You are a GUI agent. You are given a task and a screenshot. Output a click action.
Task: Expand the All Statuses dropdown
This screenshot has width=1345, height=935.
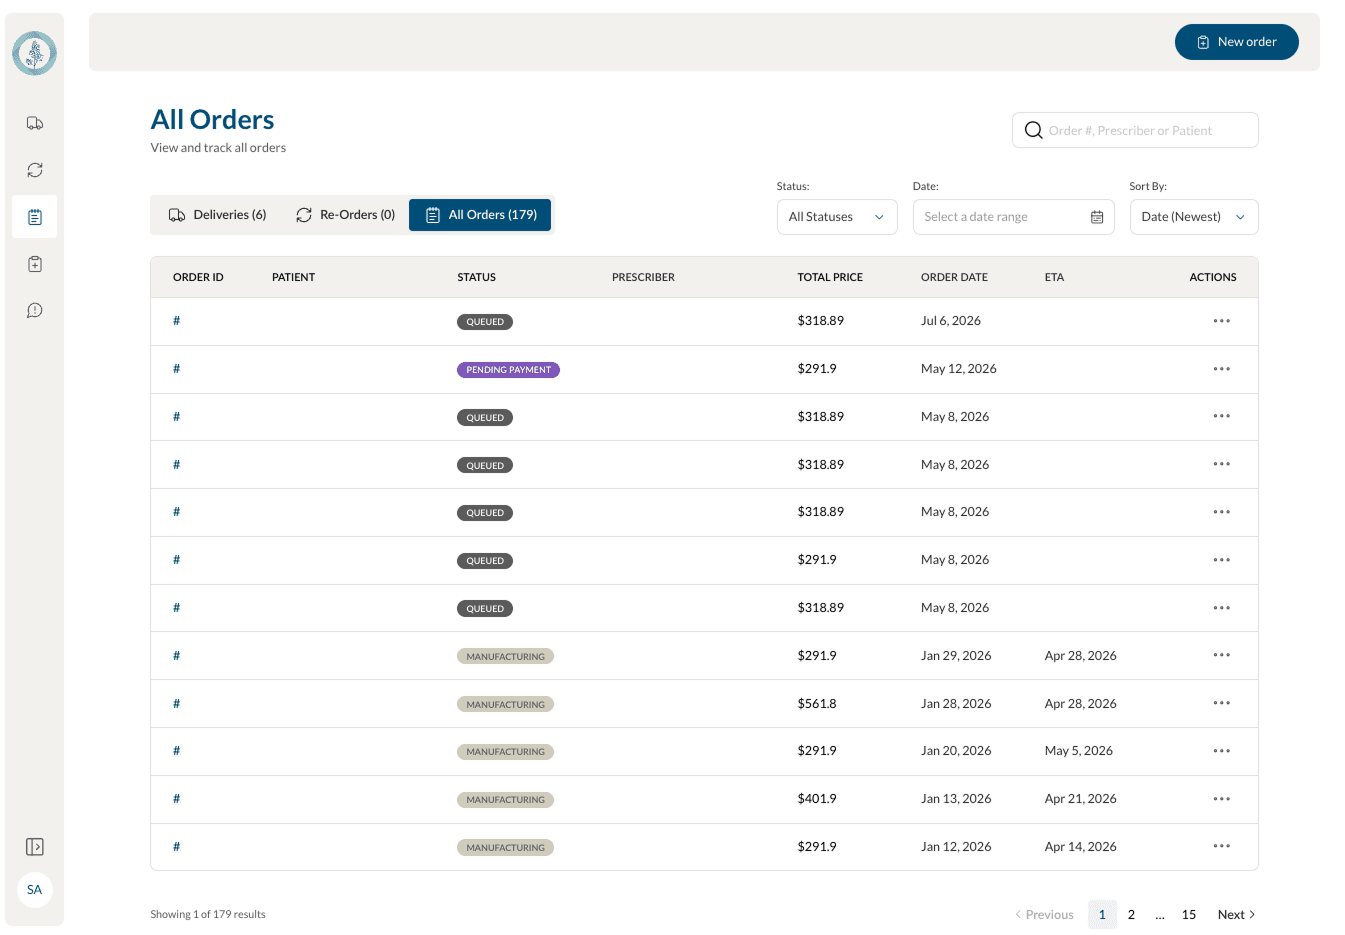[x=837, y=217]
